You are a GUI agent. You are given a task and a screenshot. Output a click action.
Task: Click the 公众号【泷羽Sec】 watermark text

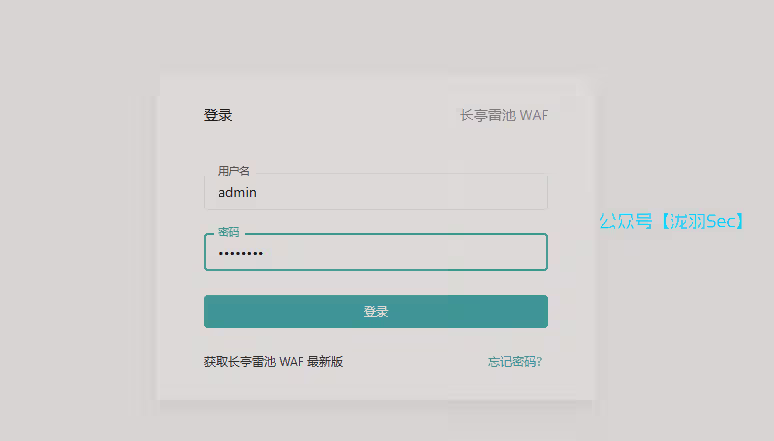click(672, 221)
